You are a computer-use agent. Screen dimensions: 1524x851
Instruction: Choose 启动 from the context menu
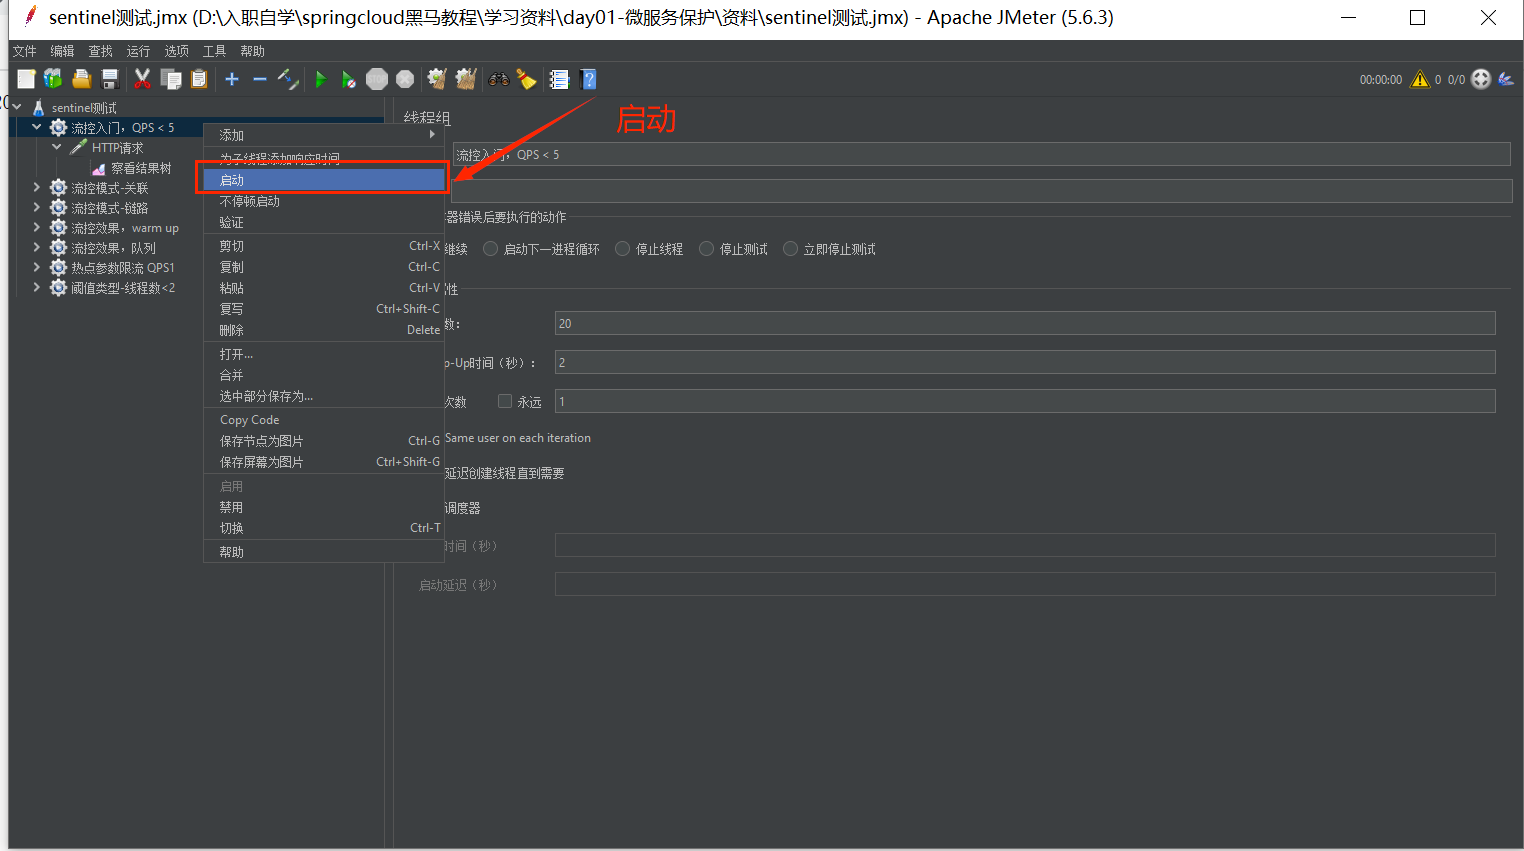tap(324, 180)
